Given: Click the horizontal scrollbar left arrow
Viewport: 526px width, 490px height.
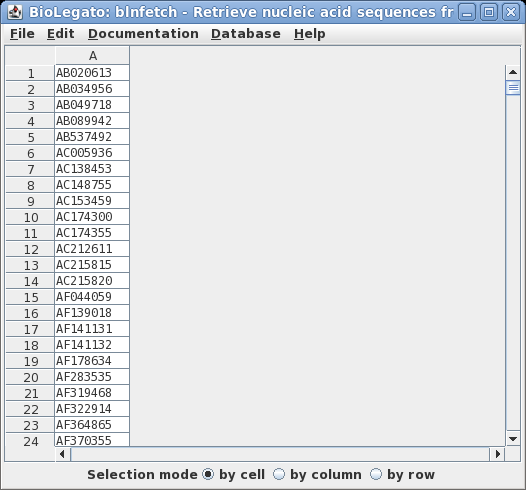Looking at the screenshot, I should coord(62,454).
